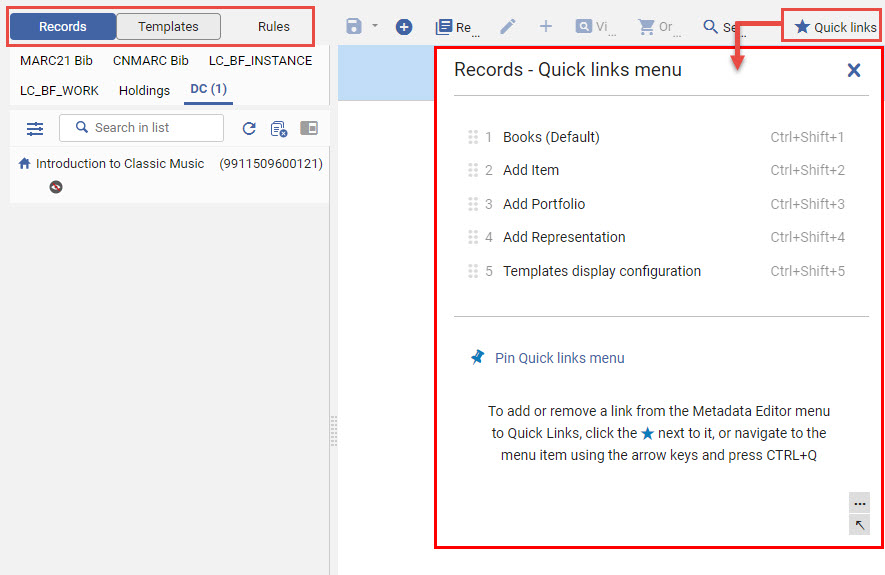885x575 pixels.
Task: Click the pencil editing actions icon
Action: tap(507, 27)
